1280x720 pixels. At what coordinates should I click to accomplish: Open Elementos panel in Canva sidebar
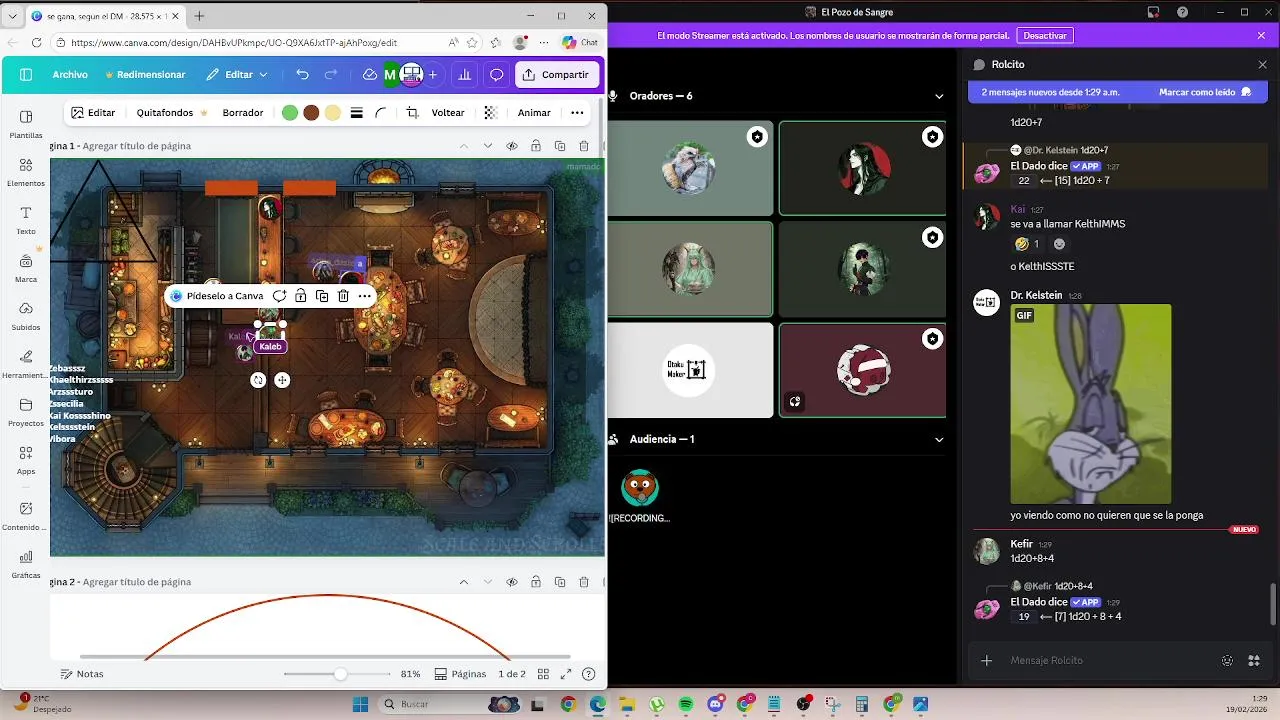(26, 172)
